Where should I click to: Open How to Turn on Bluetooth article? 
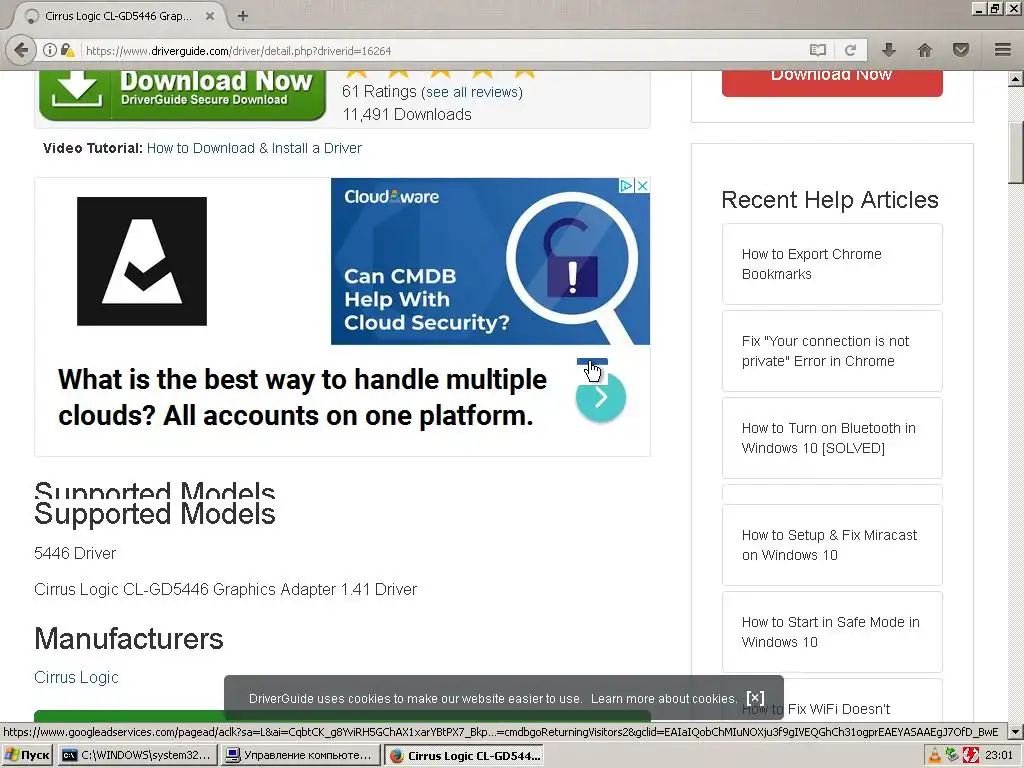(x=832, y=438)
